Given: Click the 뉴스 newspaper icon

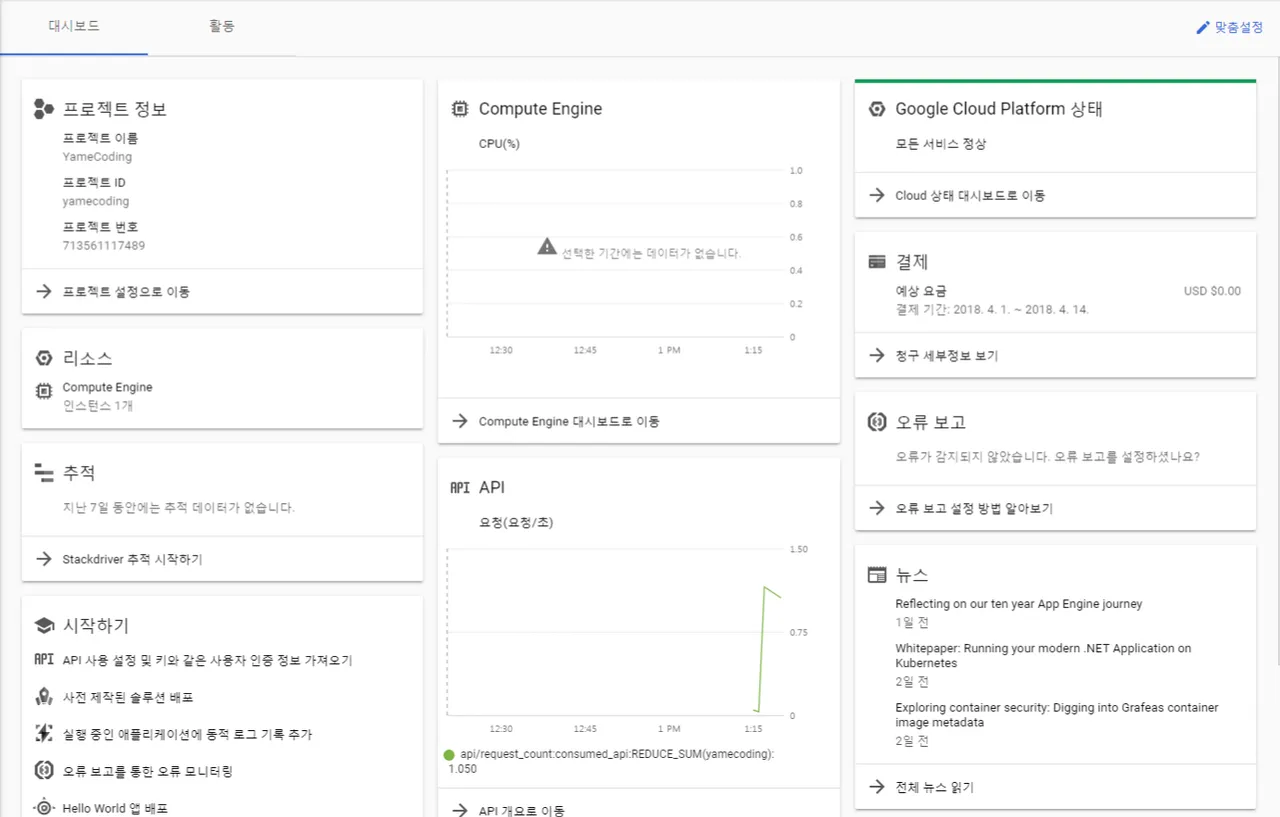Looking at the screenshot, I should [x=877, y=575].
